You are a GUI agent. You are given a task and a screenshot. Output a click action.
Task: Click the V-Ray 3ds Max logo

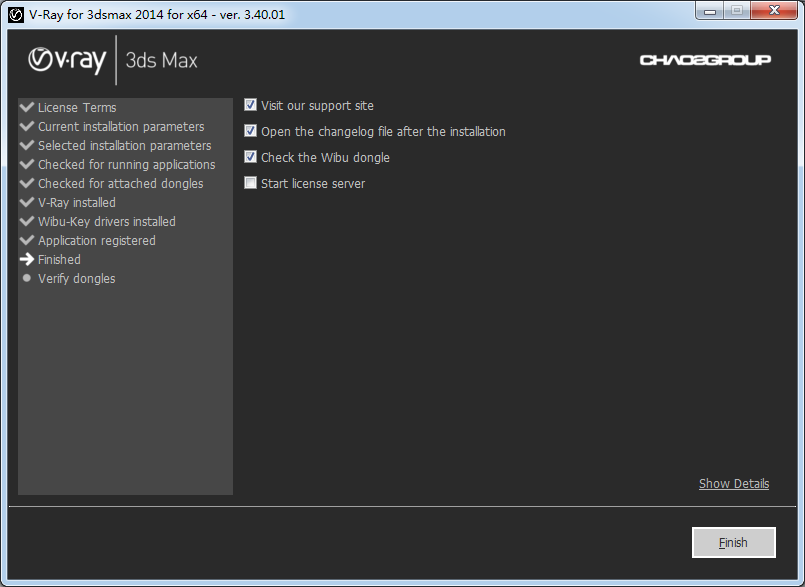(x=113, y=60)
